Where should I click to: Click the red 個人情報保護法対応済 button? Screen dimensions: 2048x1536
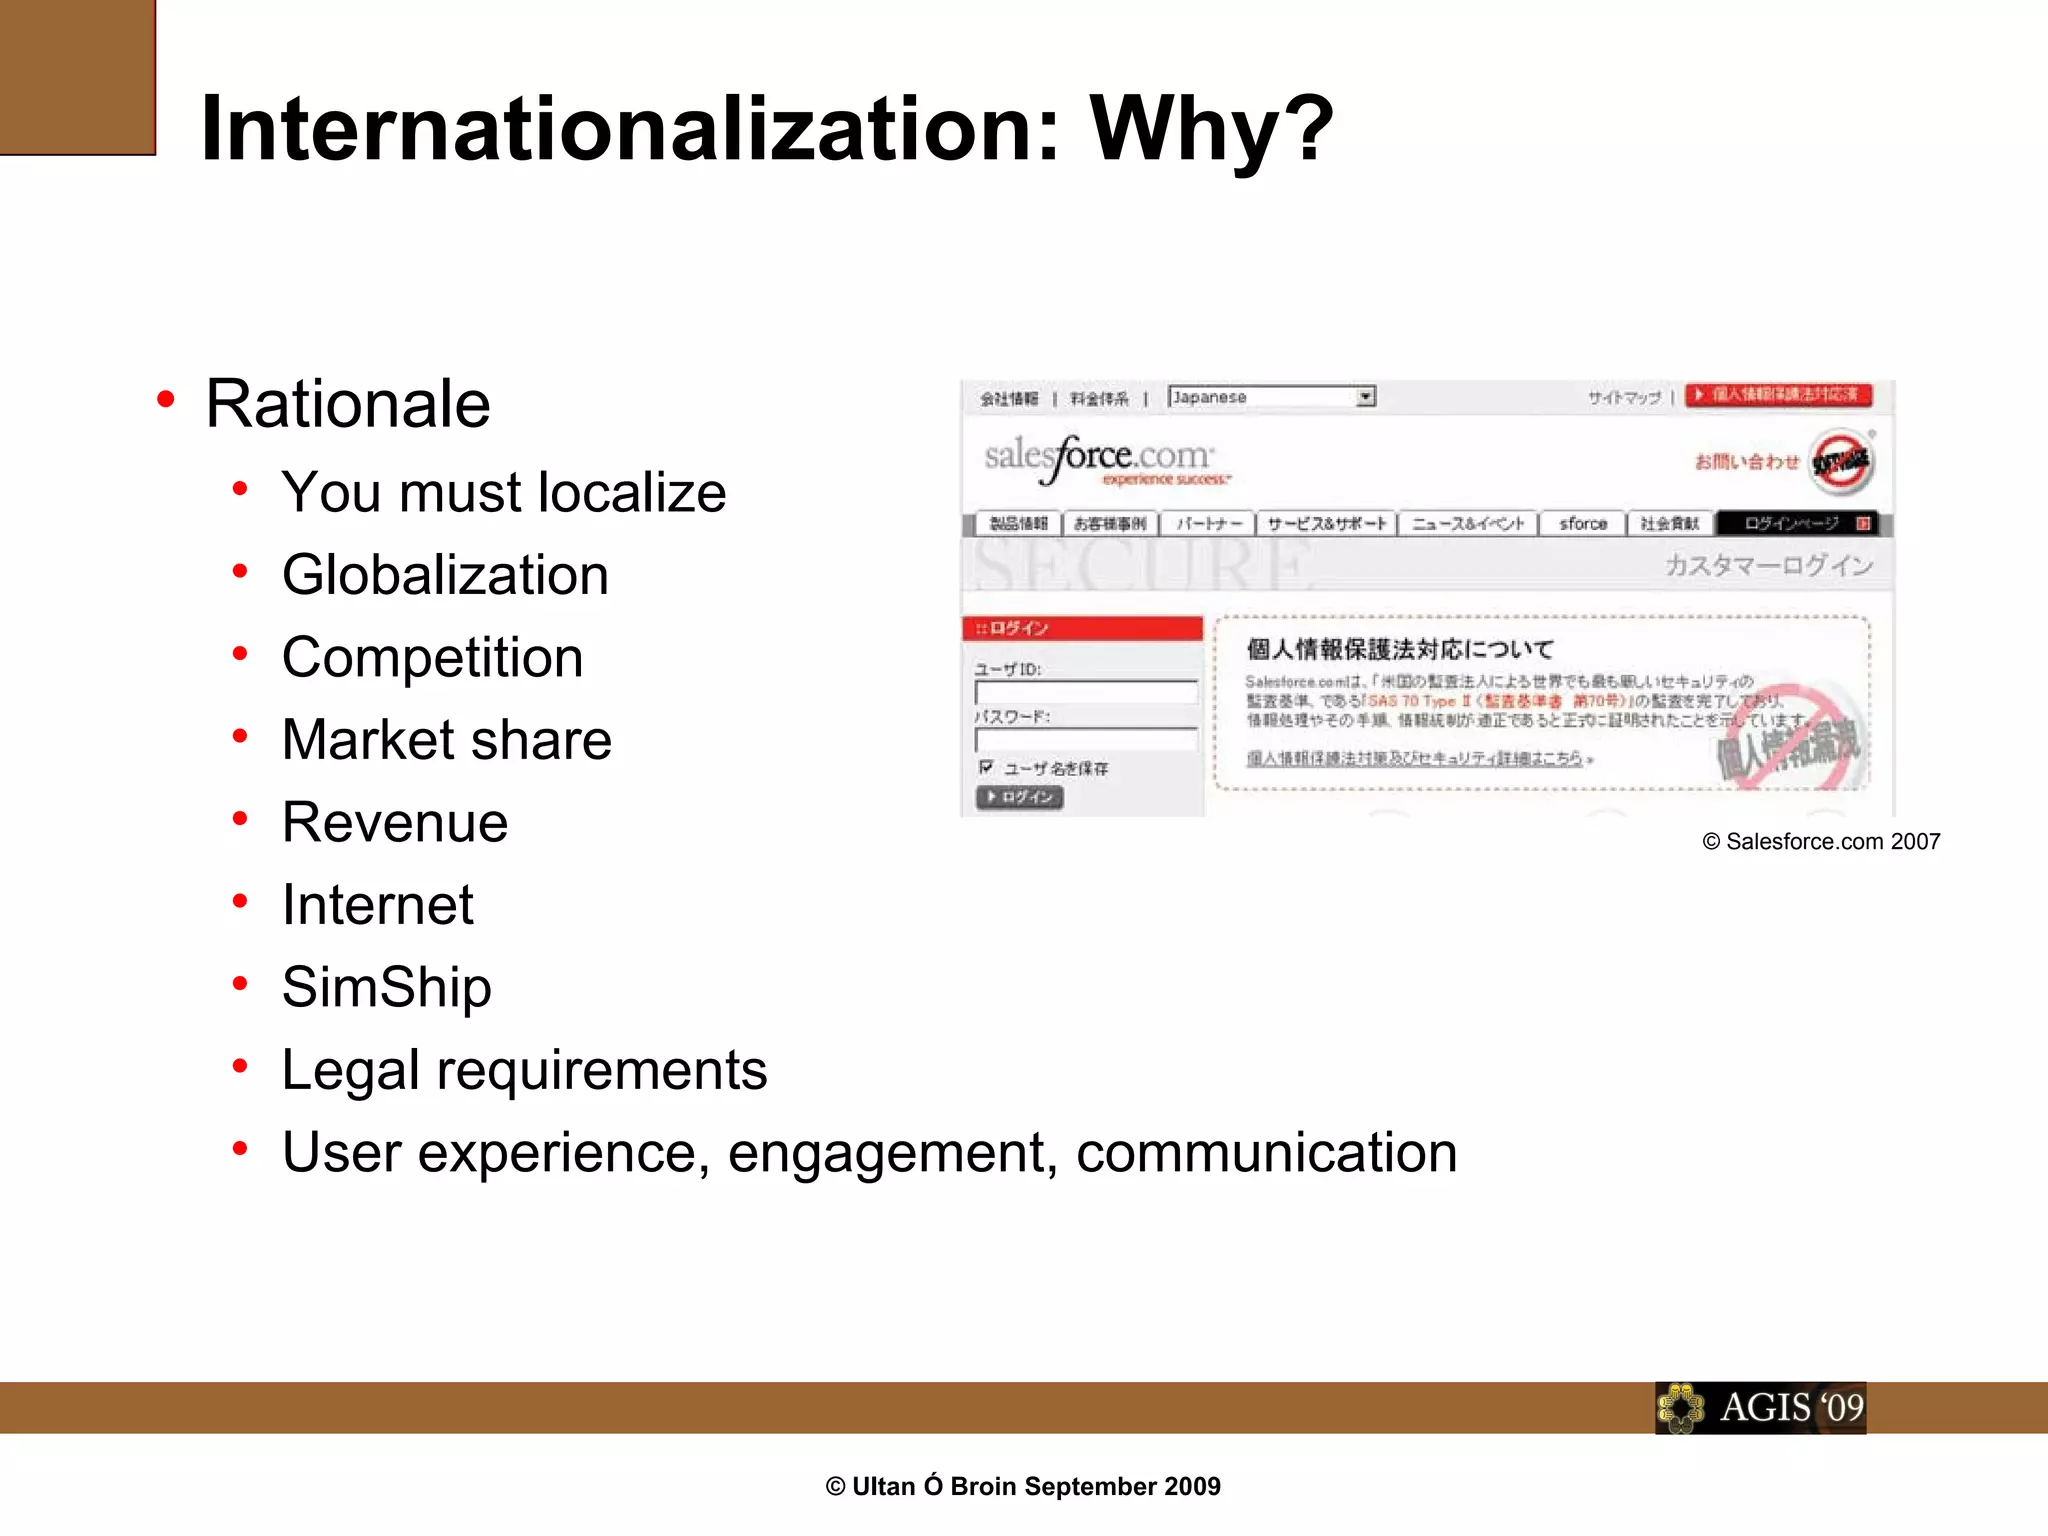[x=1779, y=395]
